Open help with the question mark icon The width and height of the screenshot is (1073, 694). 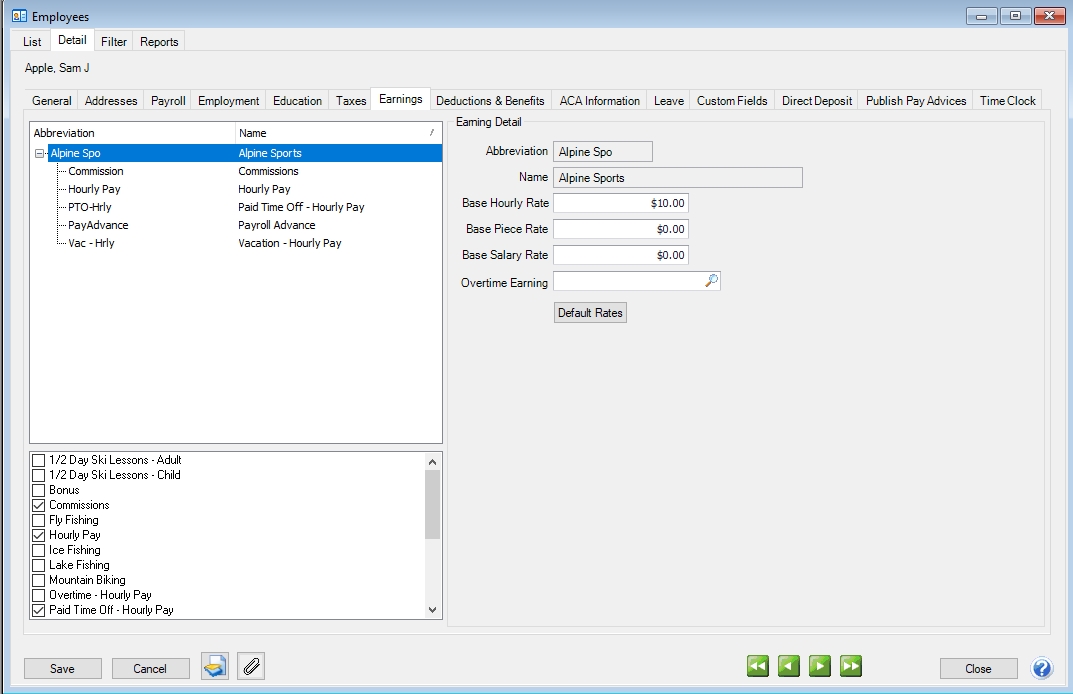point(1042,668)
